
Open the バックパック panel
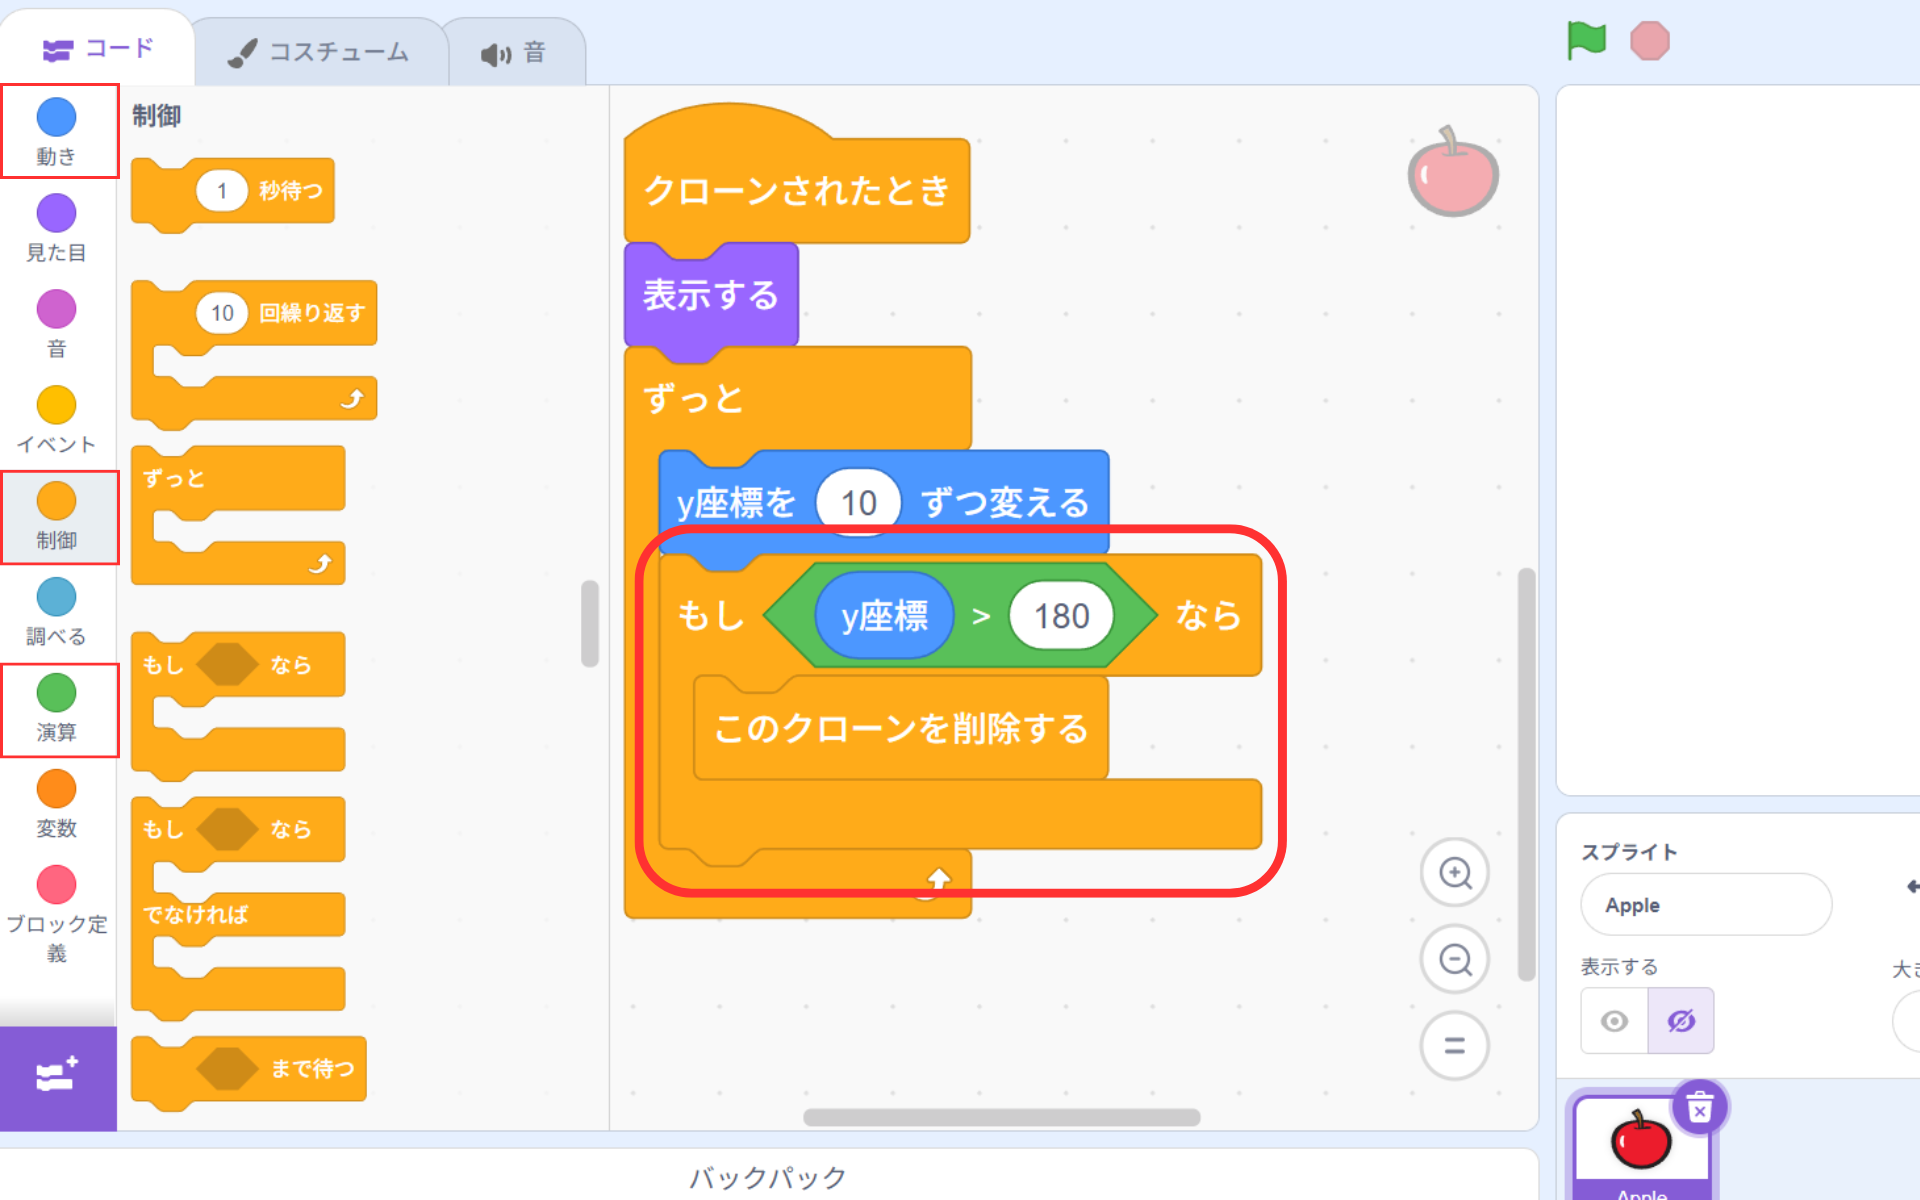point(768,1177)
